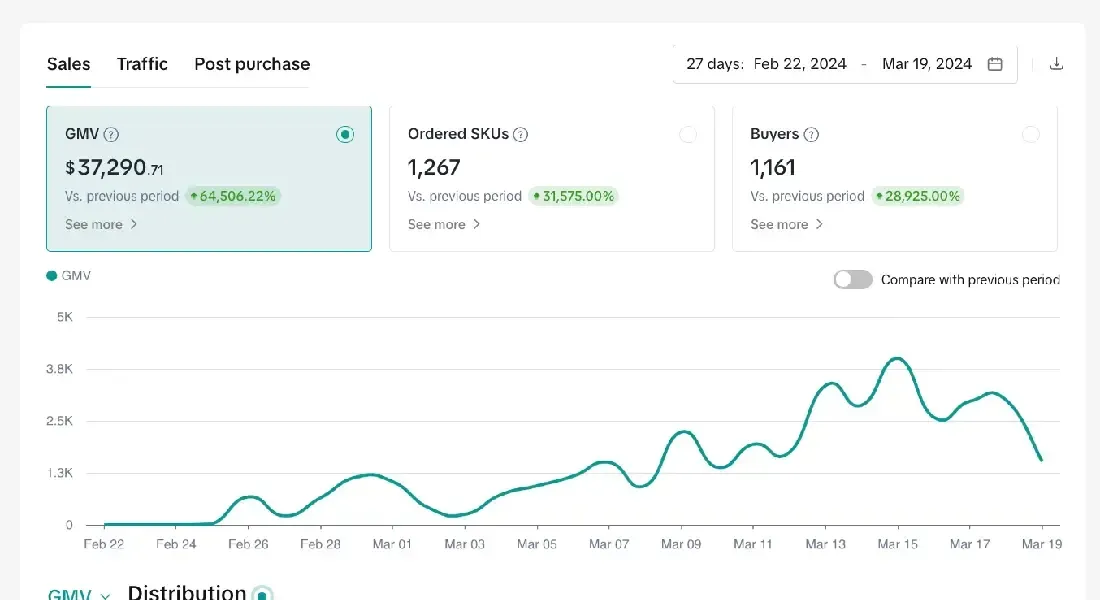Switch to the Post purchase tab
This screenshot has width=1100, height=600.
(x=252, y=64)
